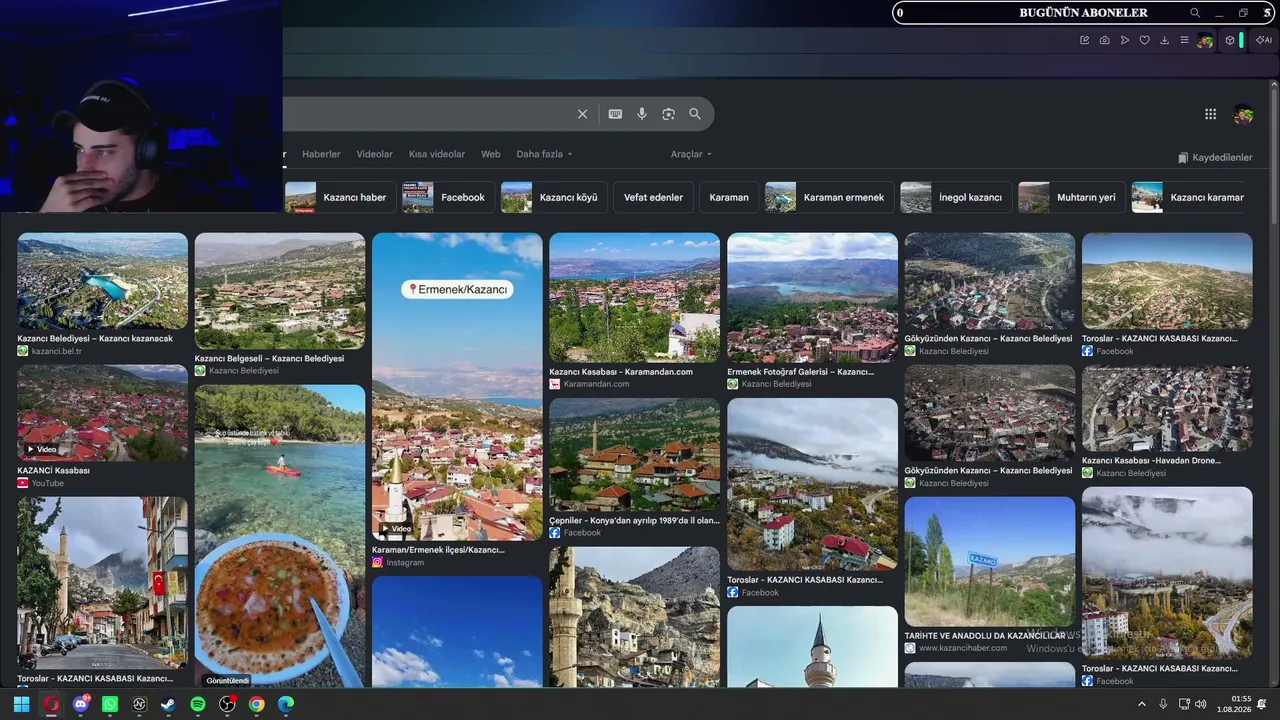Click the www.kazancihaber.com source link
The image size is (1280, 720).
[963, 648]
